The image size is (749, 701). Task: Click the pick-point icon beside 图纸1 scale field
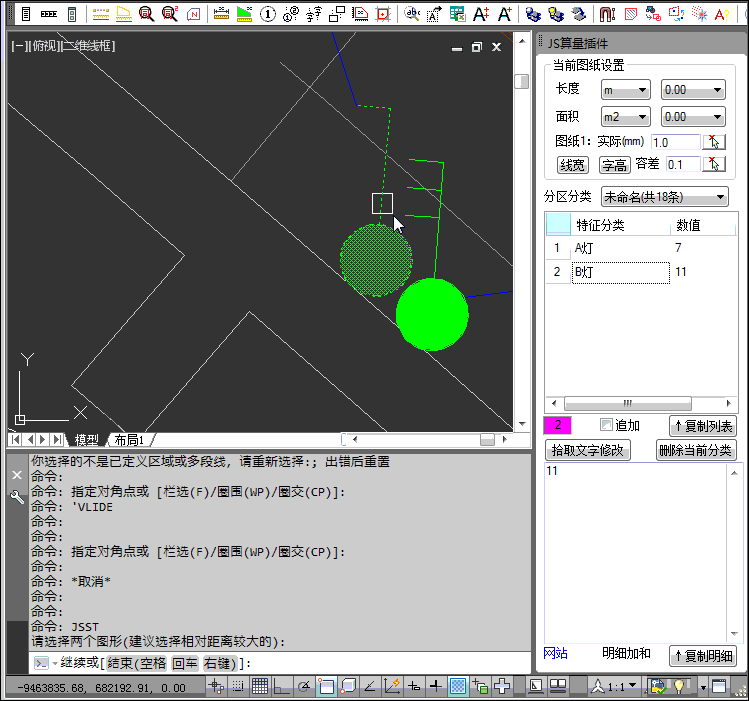point(714,142)
